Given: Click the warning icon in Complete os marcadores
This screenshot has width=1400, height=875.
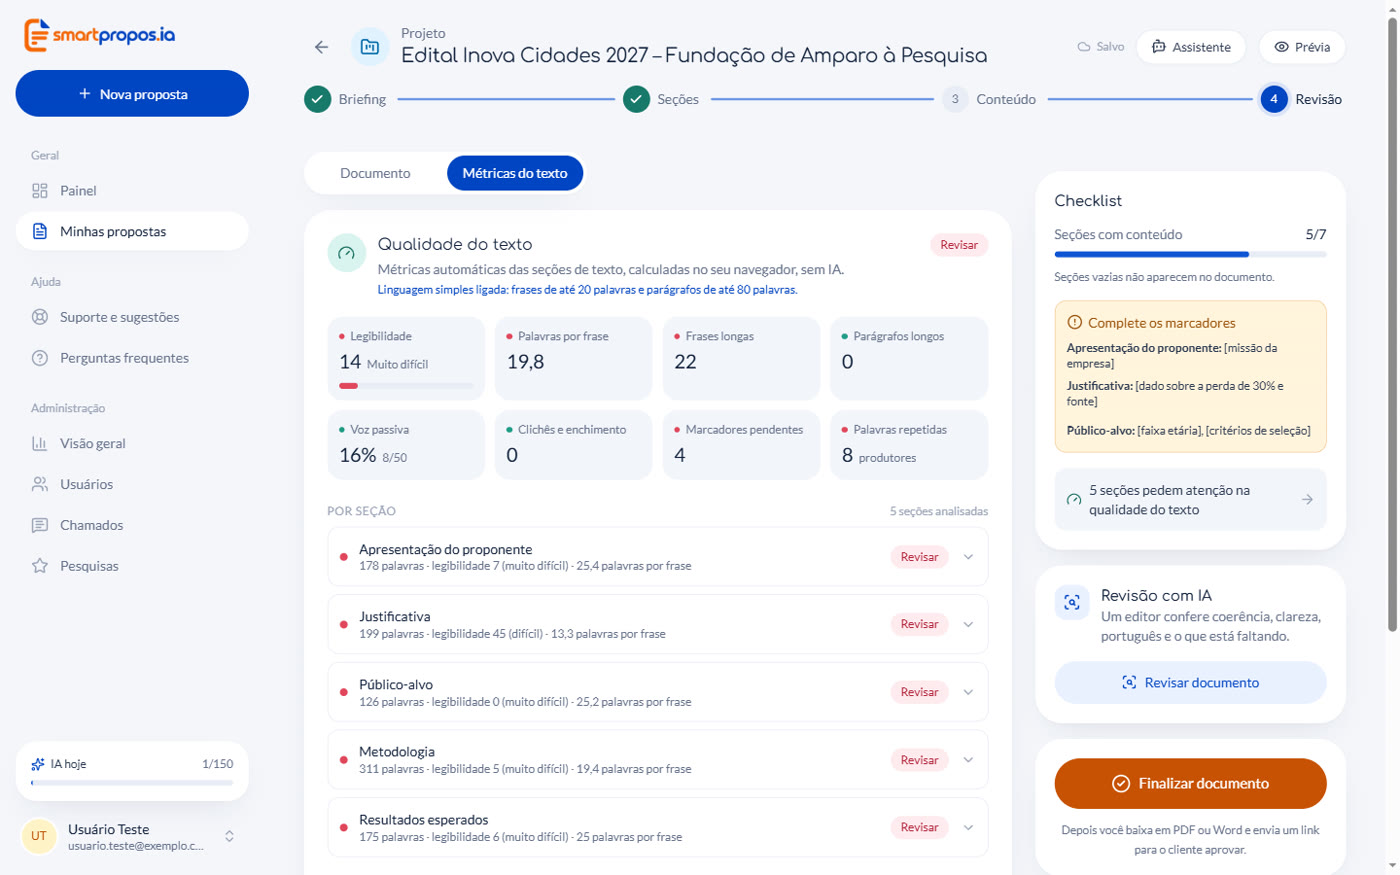Looking at the screenshot, I should [x=1075, y=323].
